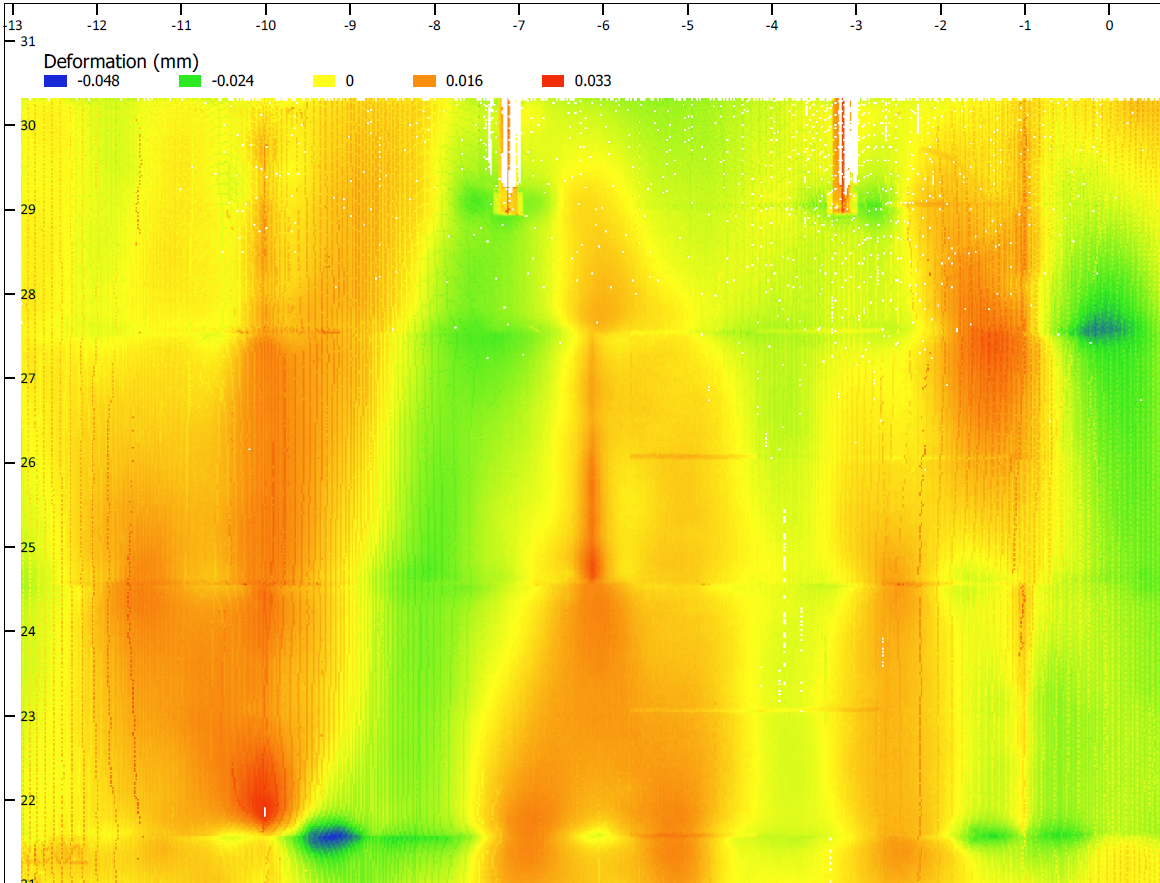The image size is (1160, 883).
Task: Click the Deformation (mm) legend title
Action: point(121,62)
